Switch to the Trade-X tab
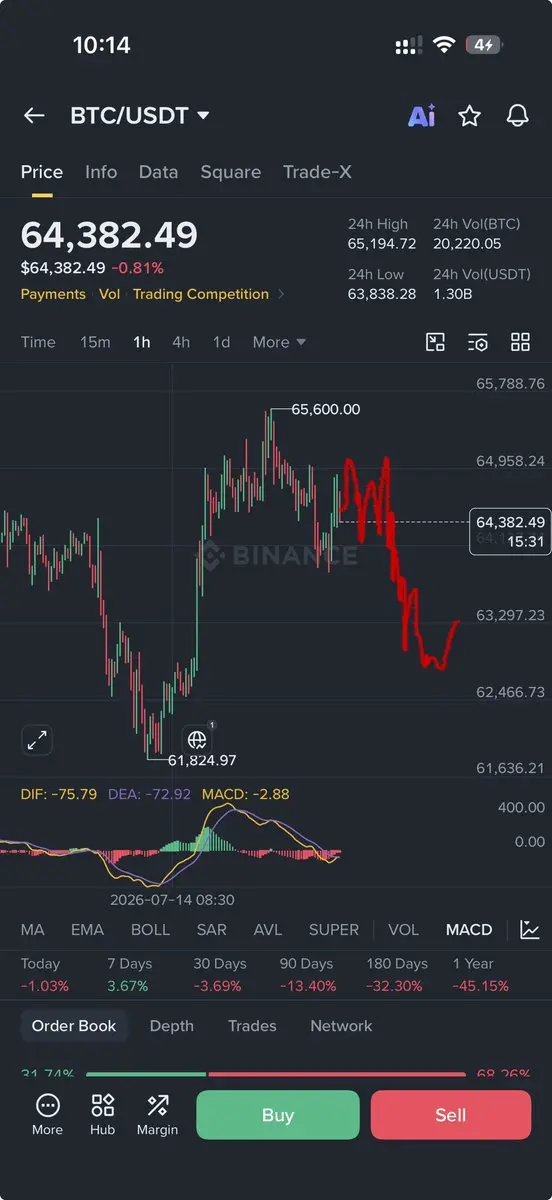The width and height of the screenshot is (552, 1200). 317,172
